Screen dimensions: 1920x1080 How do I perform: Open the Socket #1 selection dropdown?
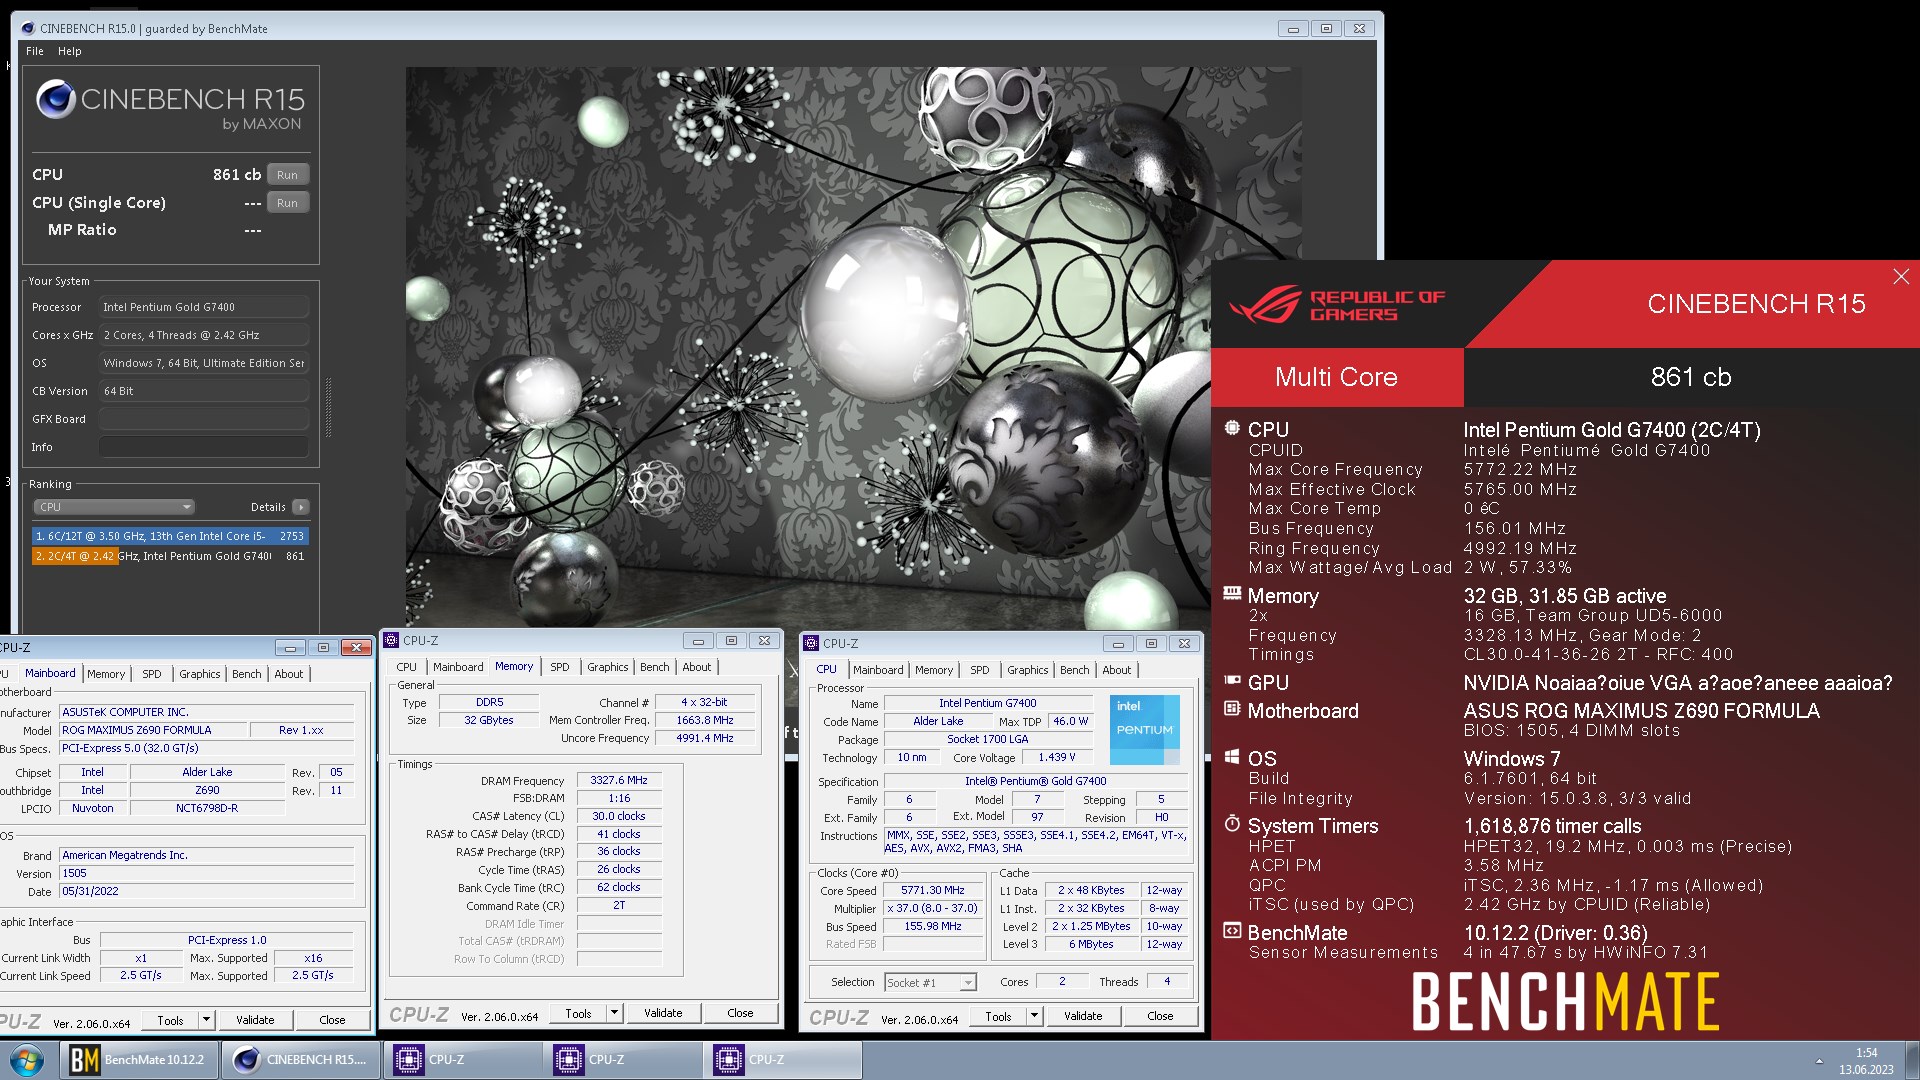pyautogui.click(x=930, y=983)
